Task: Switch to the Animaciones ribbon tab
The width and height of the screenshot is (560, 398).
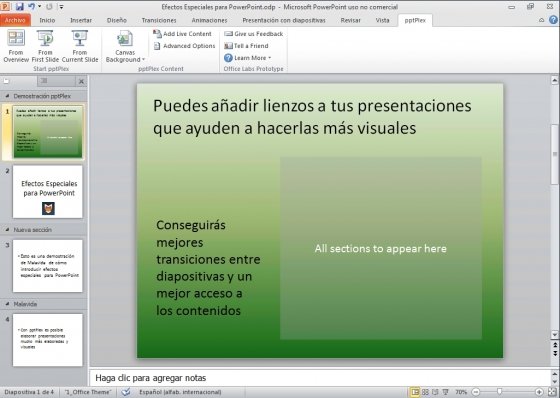Action: [209, 20]
